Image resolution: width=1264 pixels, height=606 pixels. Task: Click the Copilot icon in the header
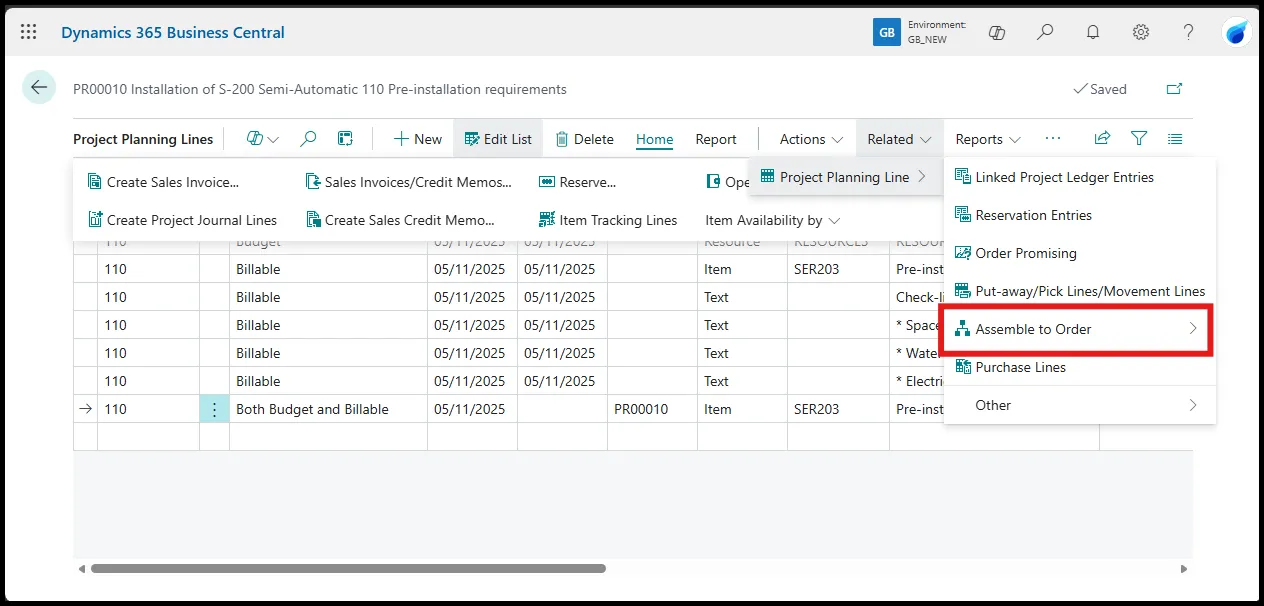pos(997,32)
